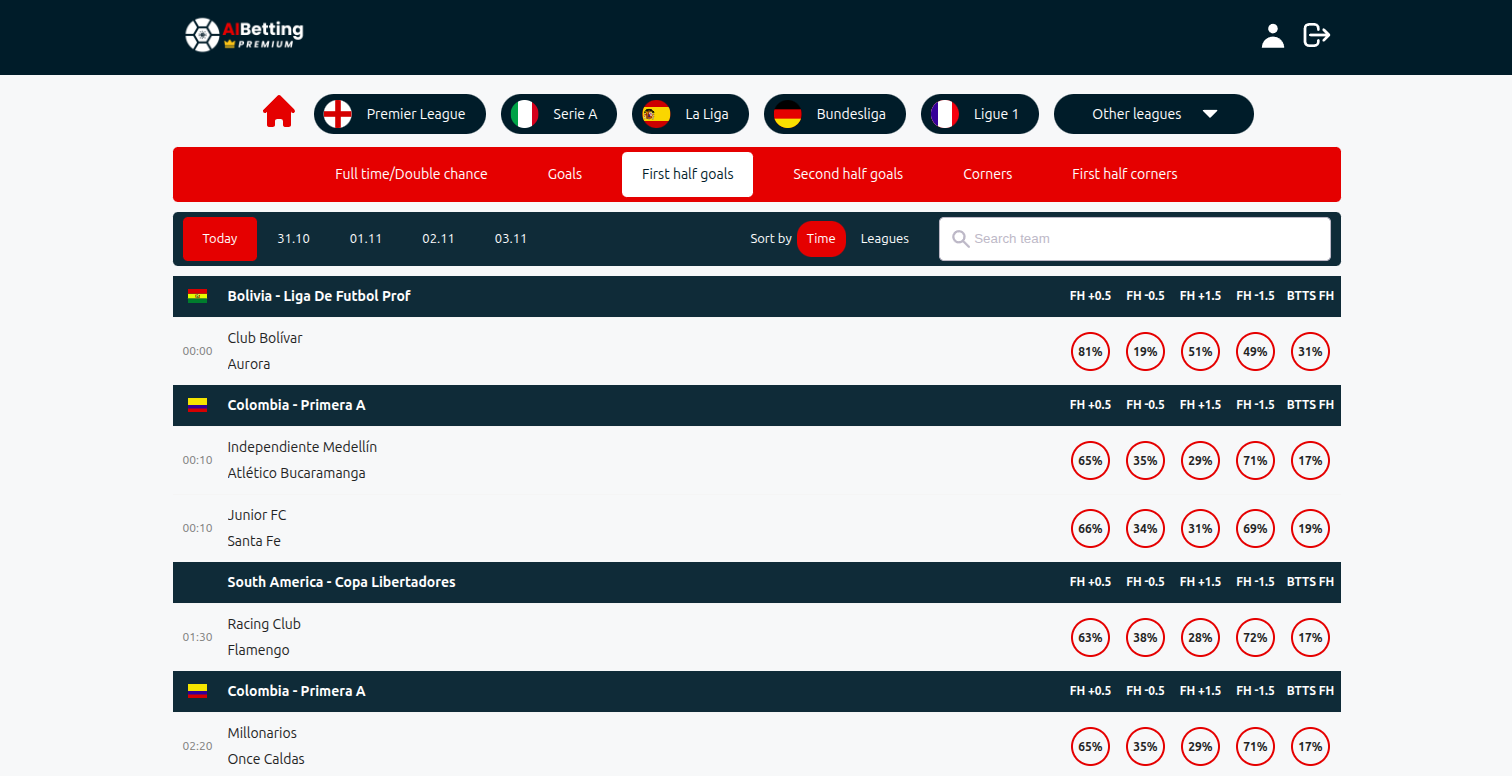Click the logout icon
The image size is (1512, 776).
[x=1316, y=36]
